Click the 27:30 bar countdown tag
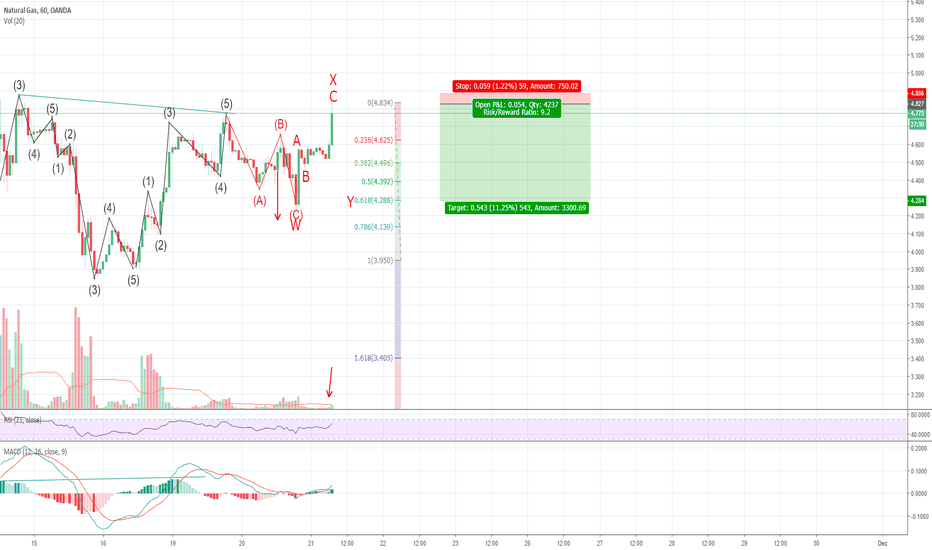This screenshot has width=932, height=550. pos(917,124)
